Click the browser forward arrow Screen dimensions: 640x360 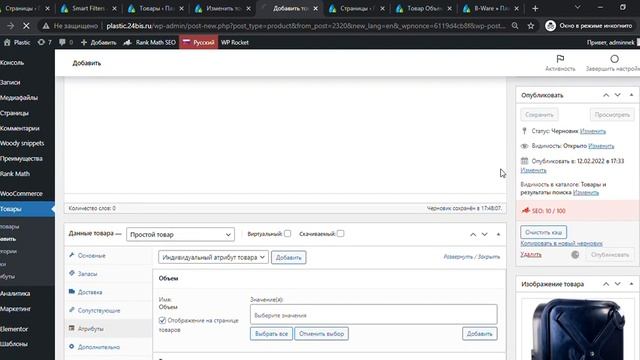[10, 26]
